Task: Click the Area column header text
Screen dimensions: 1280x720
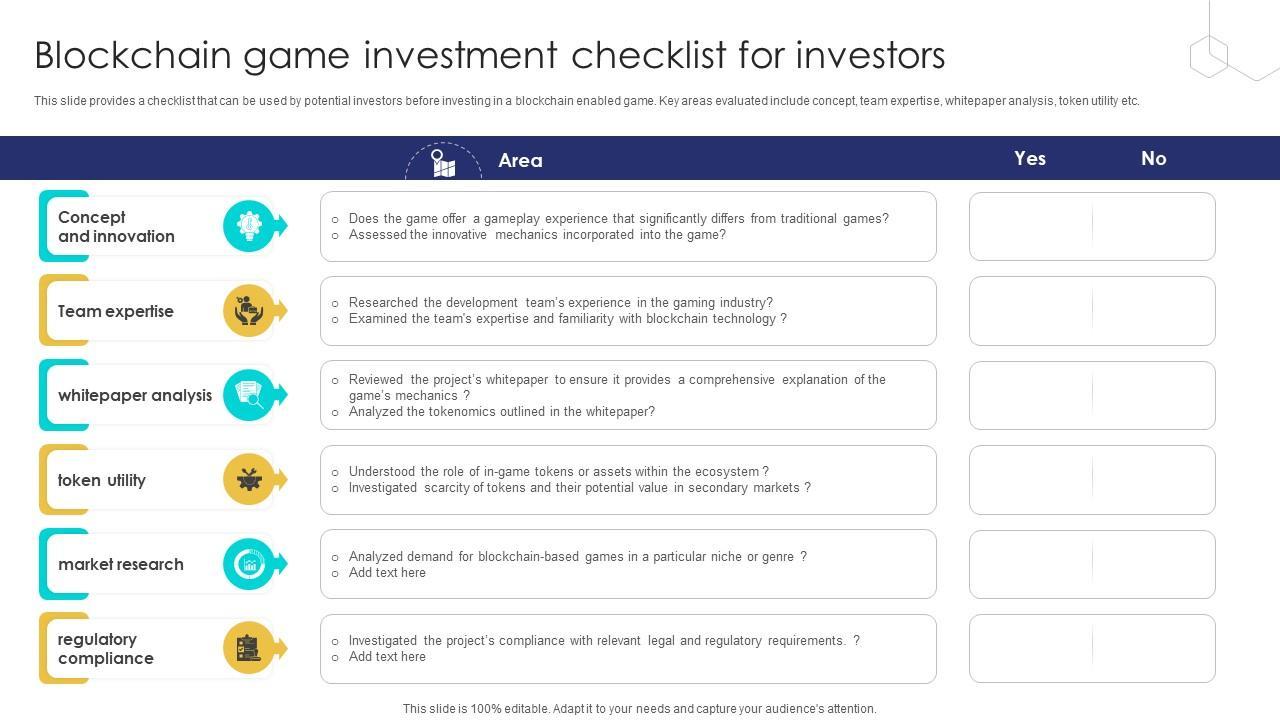Action: click(520, 160)
